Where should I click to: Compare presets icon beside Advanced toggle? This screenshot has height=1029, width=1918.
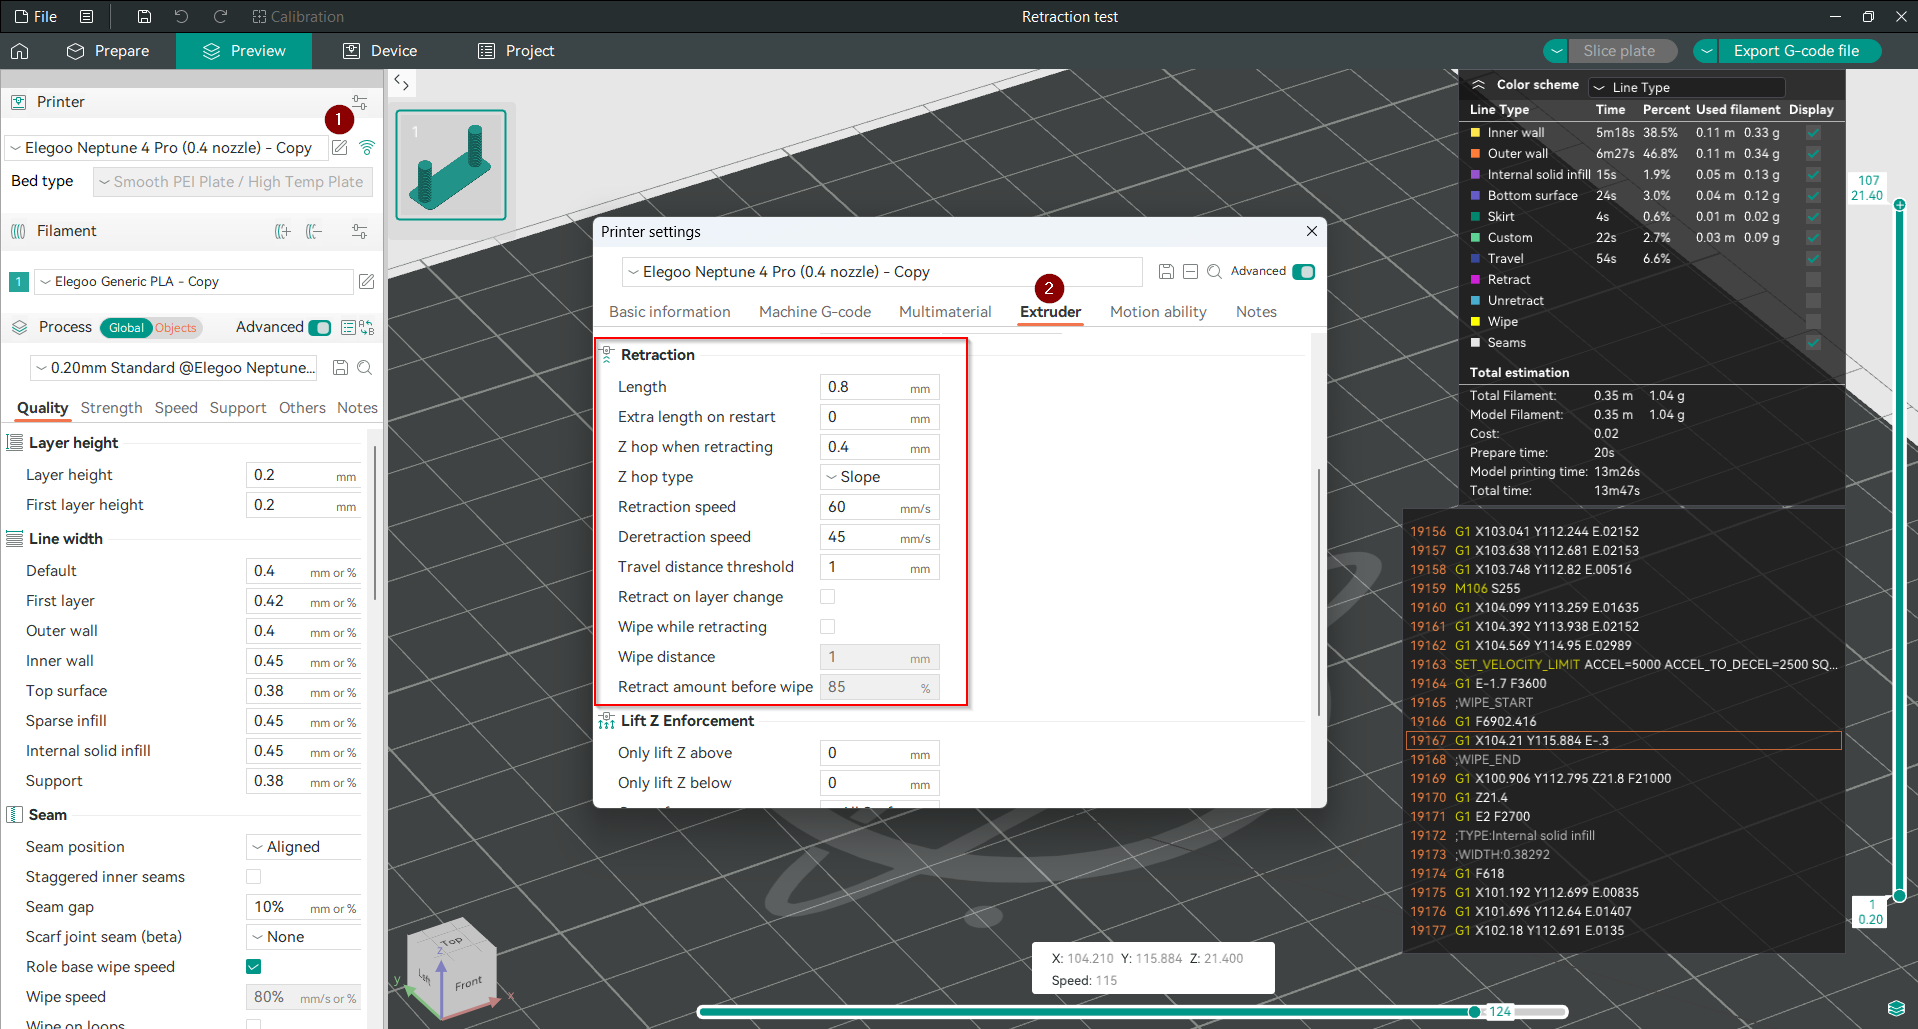(367, 327)
